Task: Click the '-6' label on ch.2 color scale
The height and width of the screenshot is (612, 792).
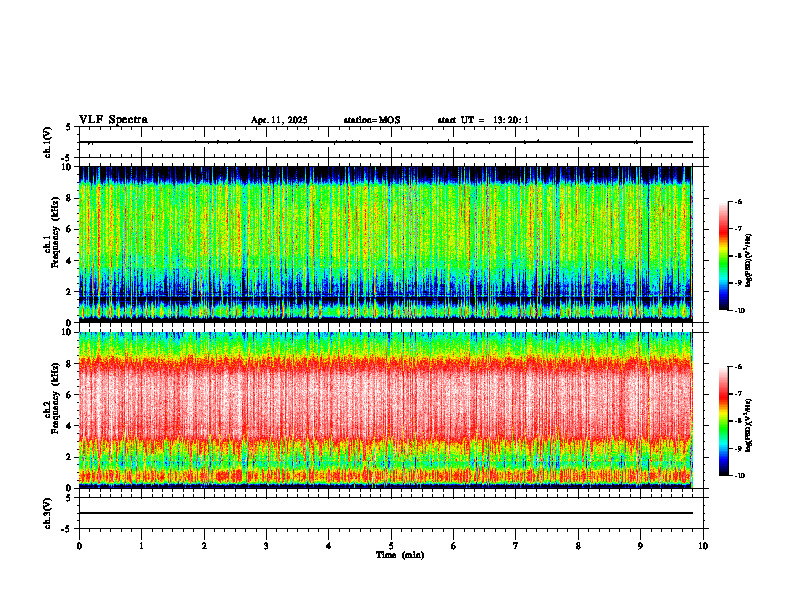Action: click(x=739, y=367)
